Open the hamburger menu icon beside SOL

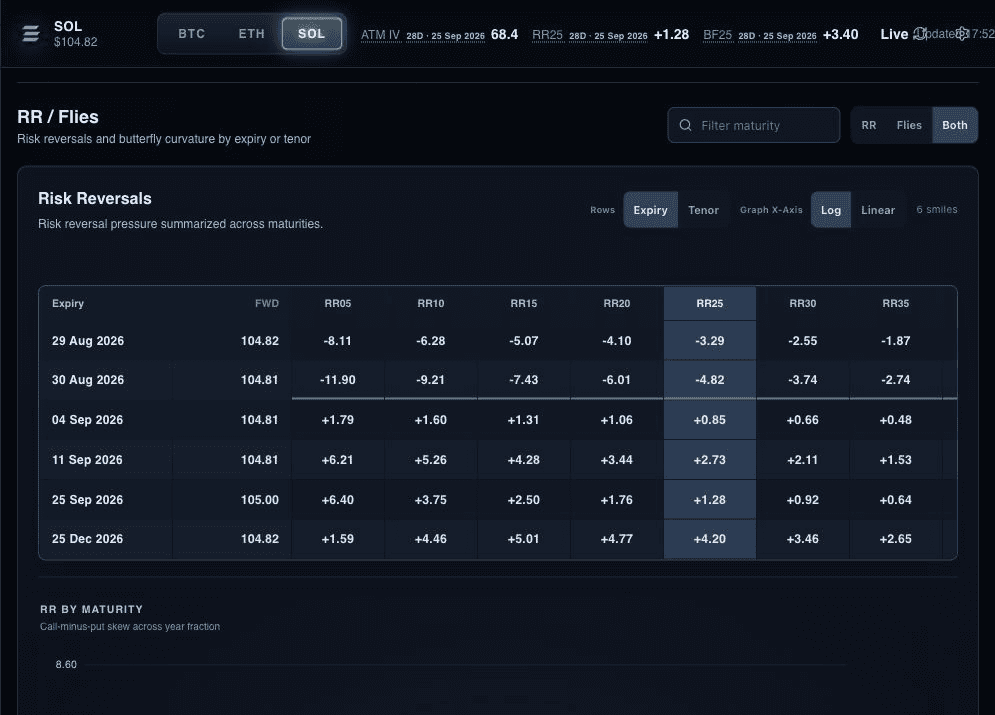click(30, 34)
